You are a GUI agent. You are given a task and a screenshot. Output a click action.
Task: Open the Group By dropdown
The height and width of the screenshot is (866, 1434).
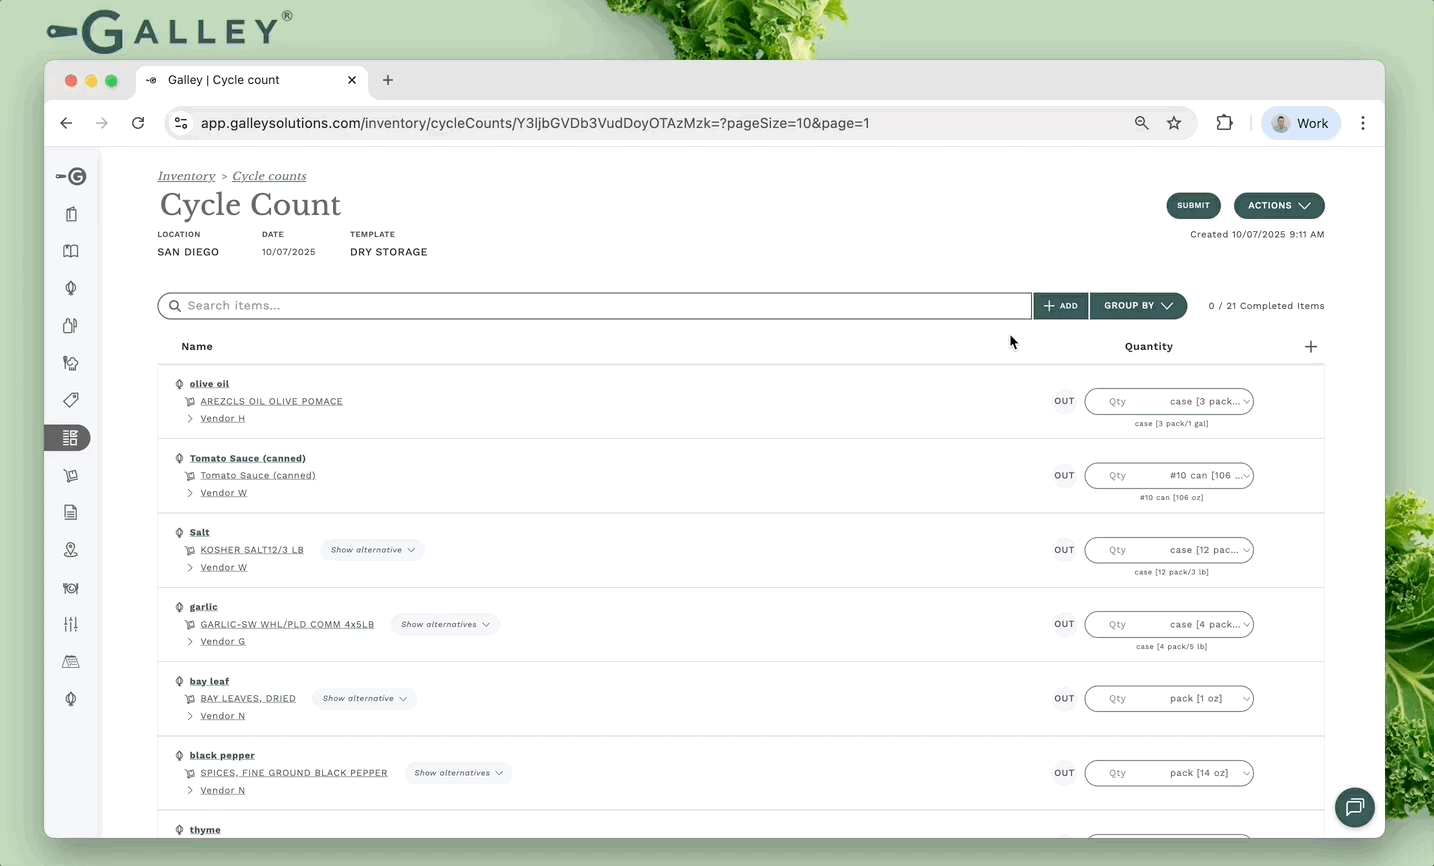(1138, 306)
